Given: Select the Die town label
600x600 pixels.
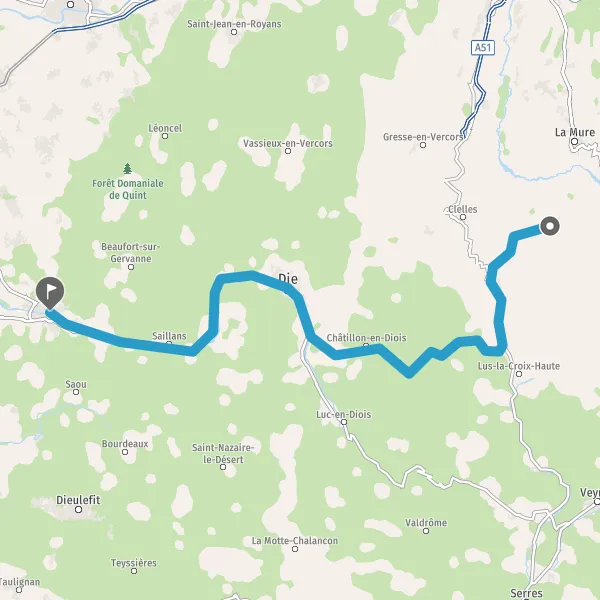Looking at the screenshot, I should pyautogui.click(x=288, y=279).
